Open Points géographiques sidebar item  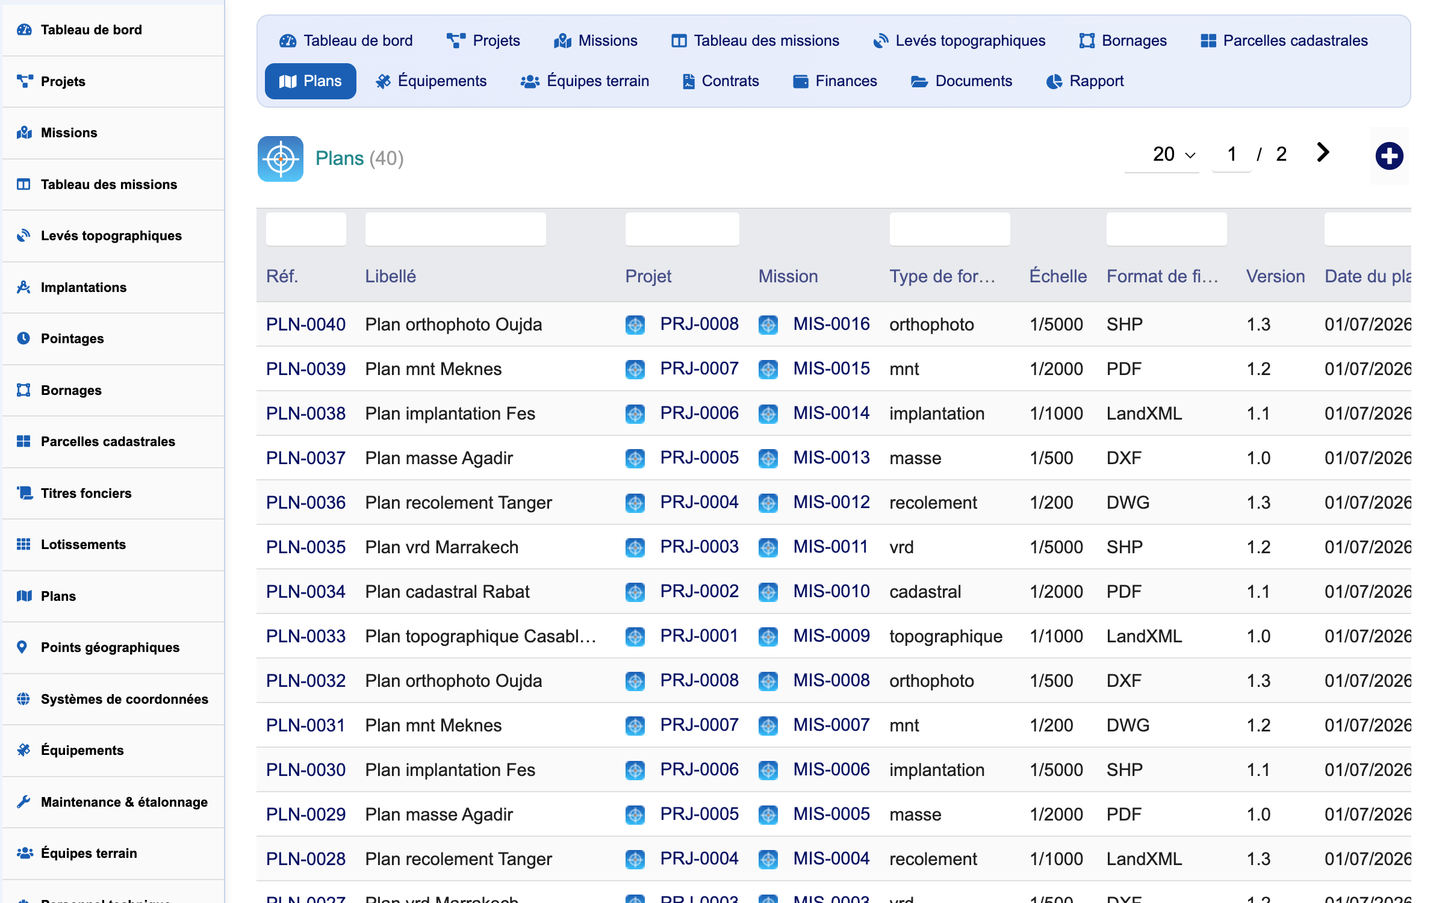click(112, 648)
